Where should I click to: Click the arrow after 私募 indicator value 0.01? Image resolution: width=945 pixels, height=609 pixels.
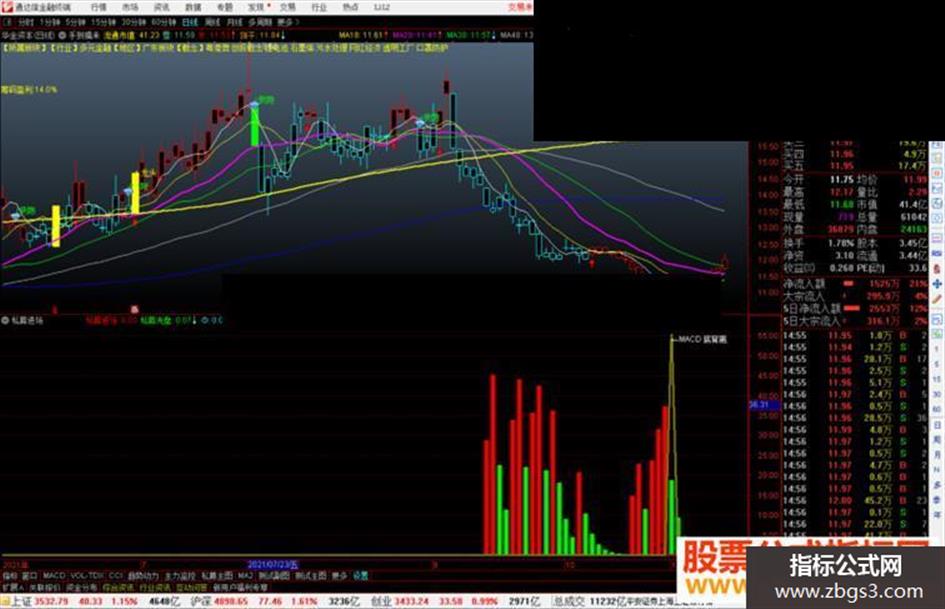click(195, 320)
